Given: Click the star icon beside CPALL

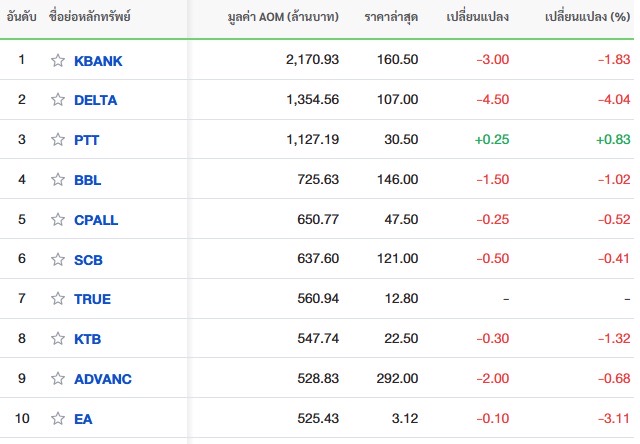Looking at the screenshot, I should pyautogui.click(x=58, y=220).
